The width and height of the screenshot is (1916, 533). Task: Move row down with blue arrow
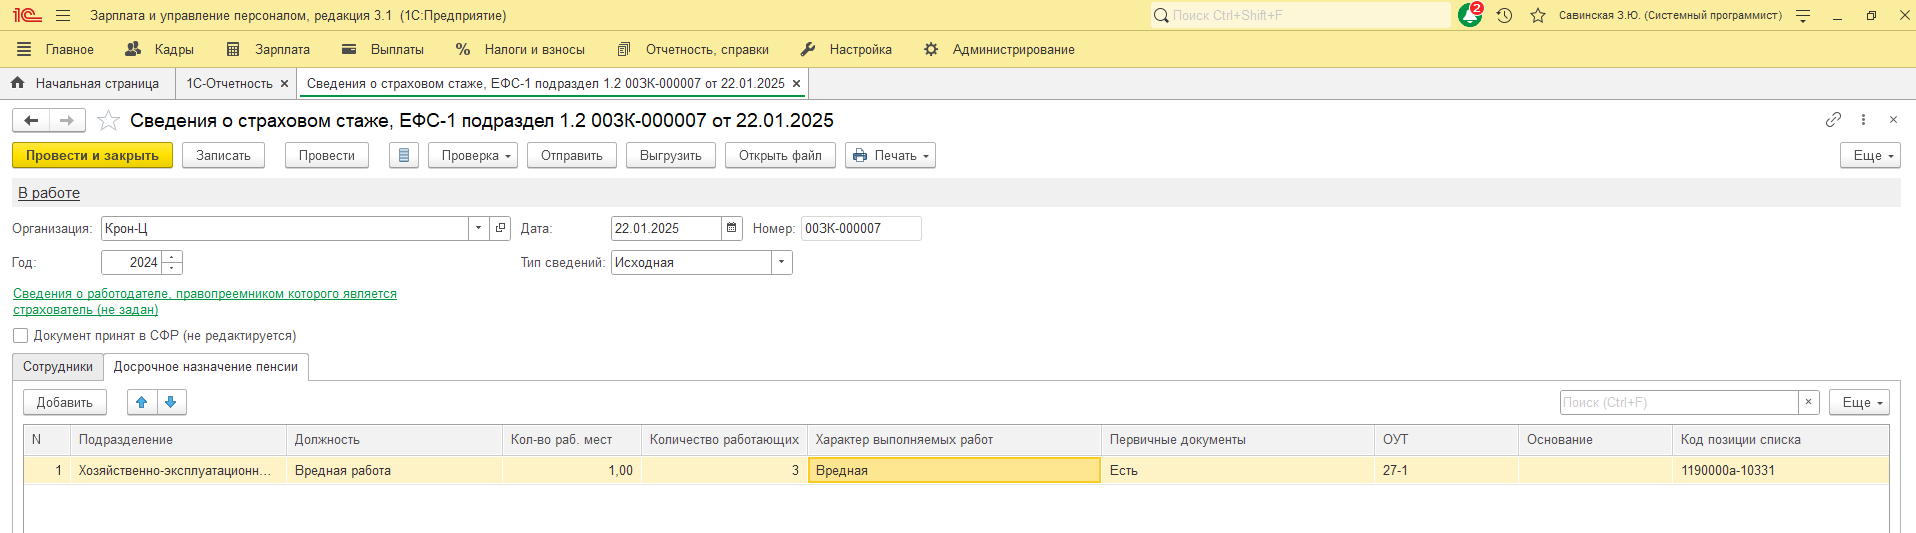pyautogui.click(x=171, y=402)
